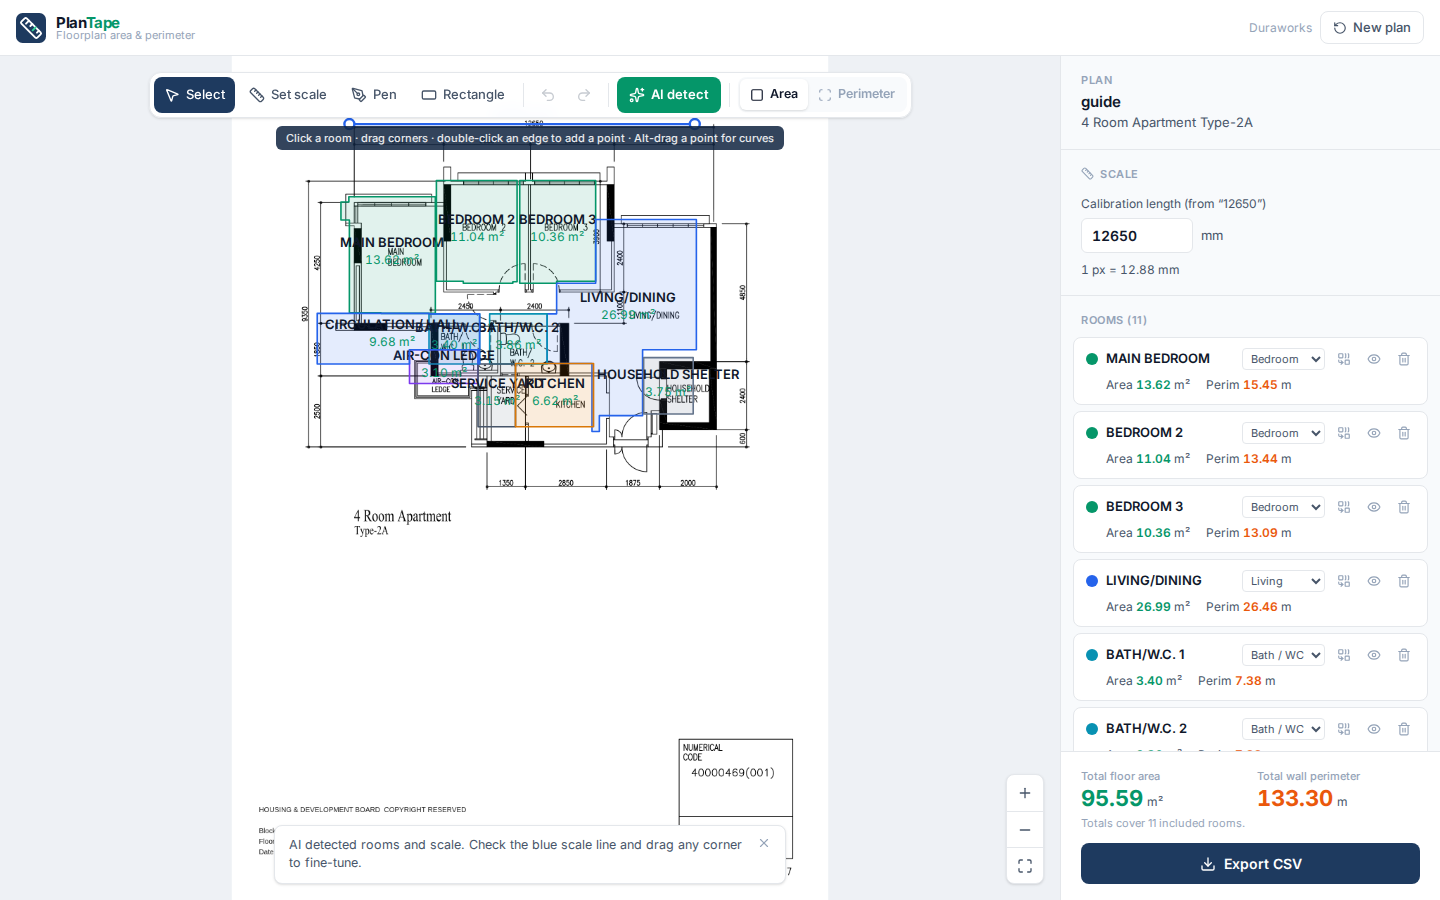Select the Rectangle tool
Viewport: 1440px width, 900px height.
pyautogui.click(x=463, y=95)
